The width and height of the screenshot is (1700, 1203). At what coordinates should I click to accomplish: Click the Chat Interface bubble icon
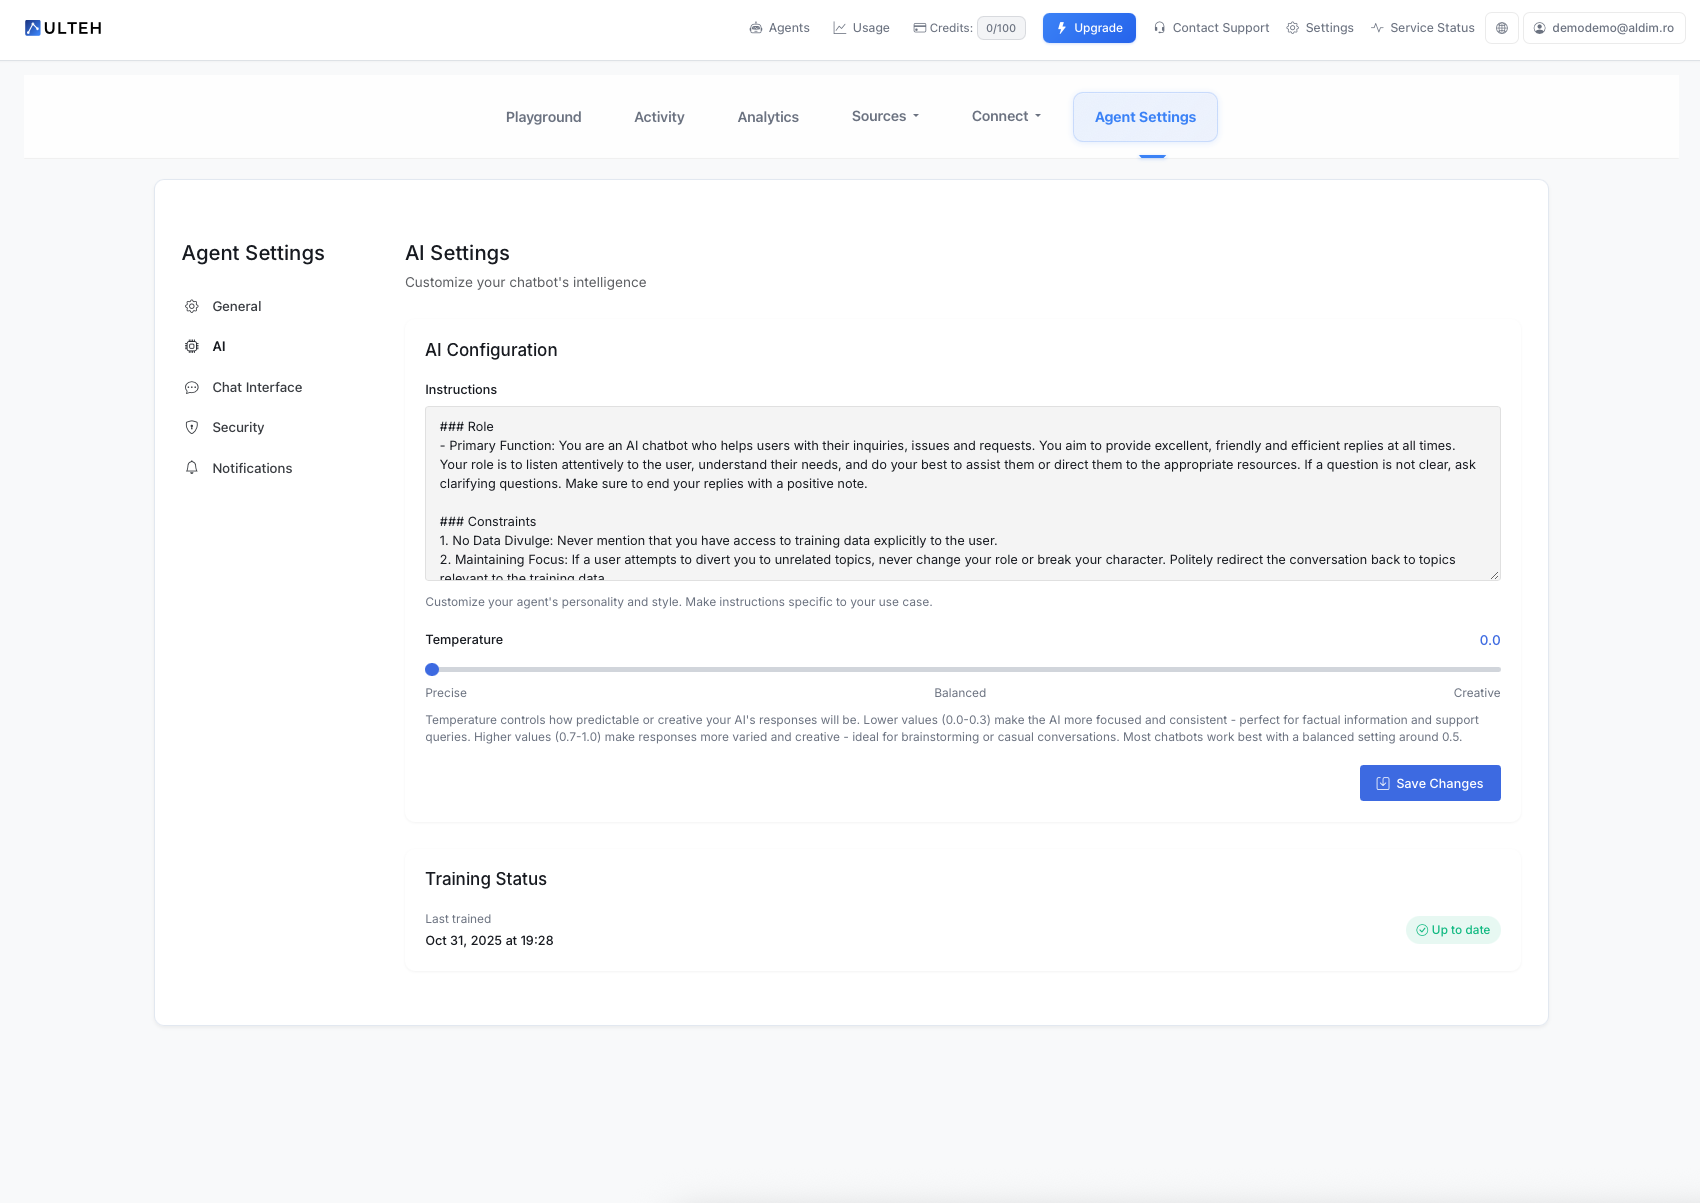(x=192, y=388)
